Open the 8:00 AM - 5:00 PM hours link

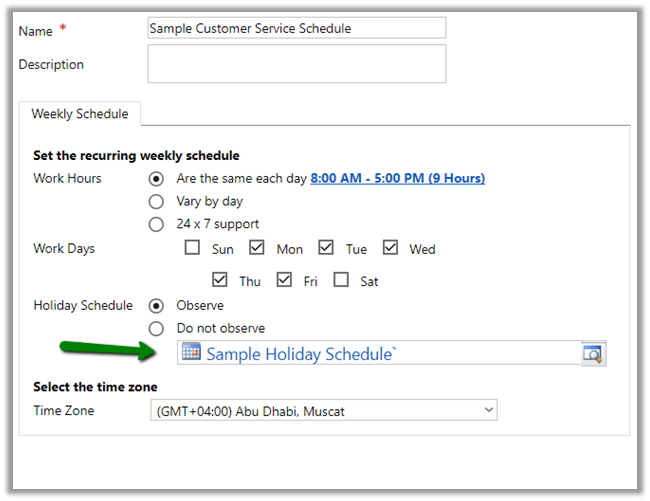[x=397, y=179]
